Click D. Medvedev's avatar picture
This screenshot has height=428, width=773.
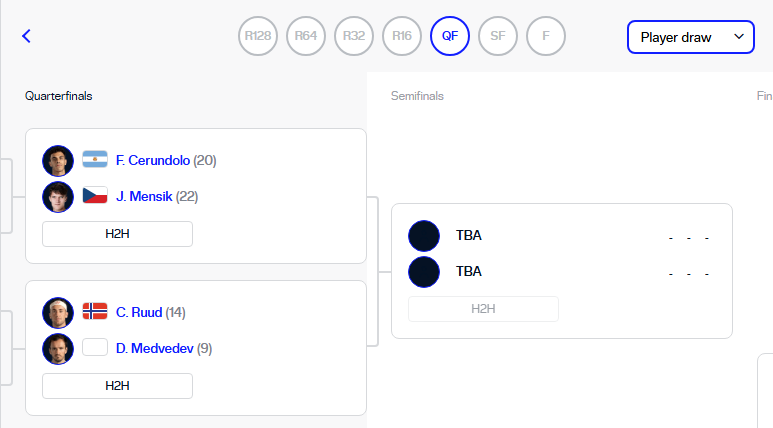tap(58, 349)
